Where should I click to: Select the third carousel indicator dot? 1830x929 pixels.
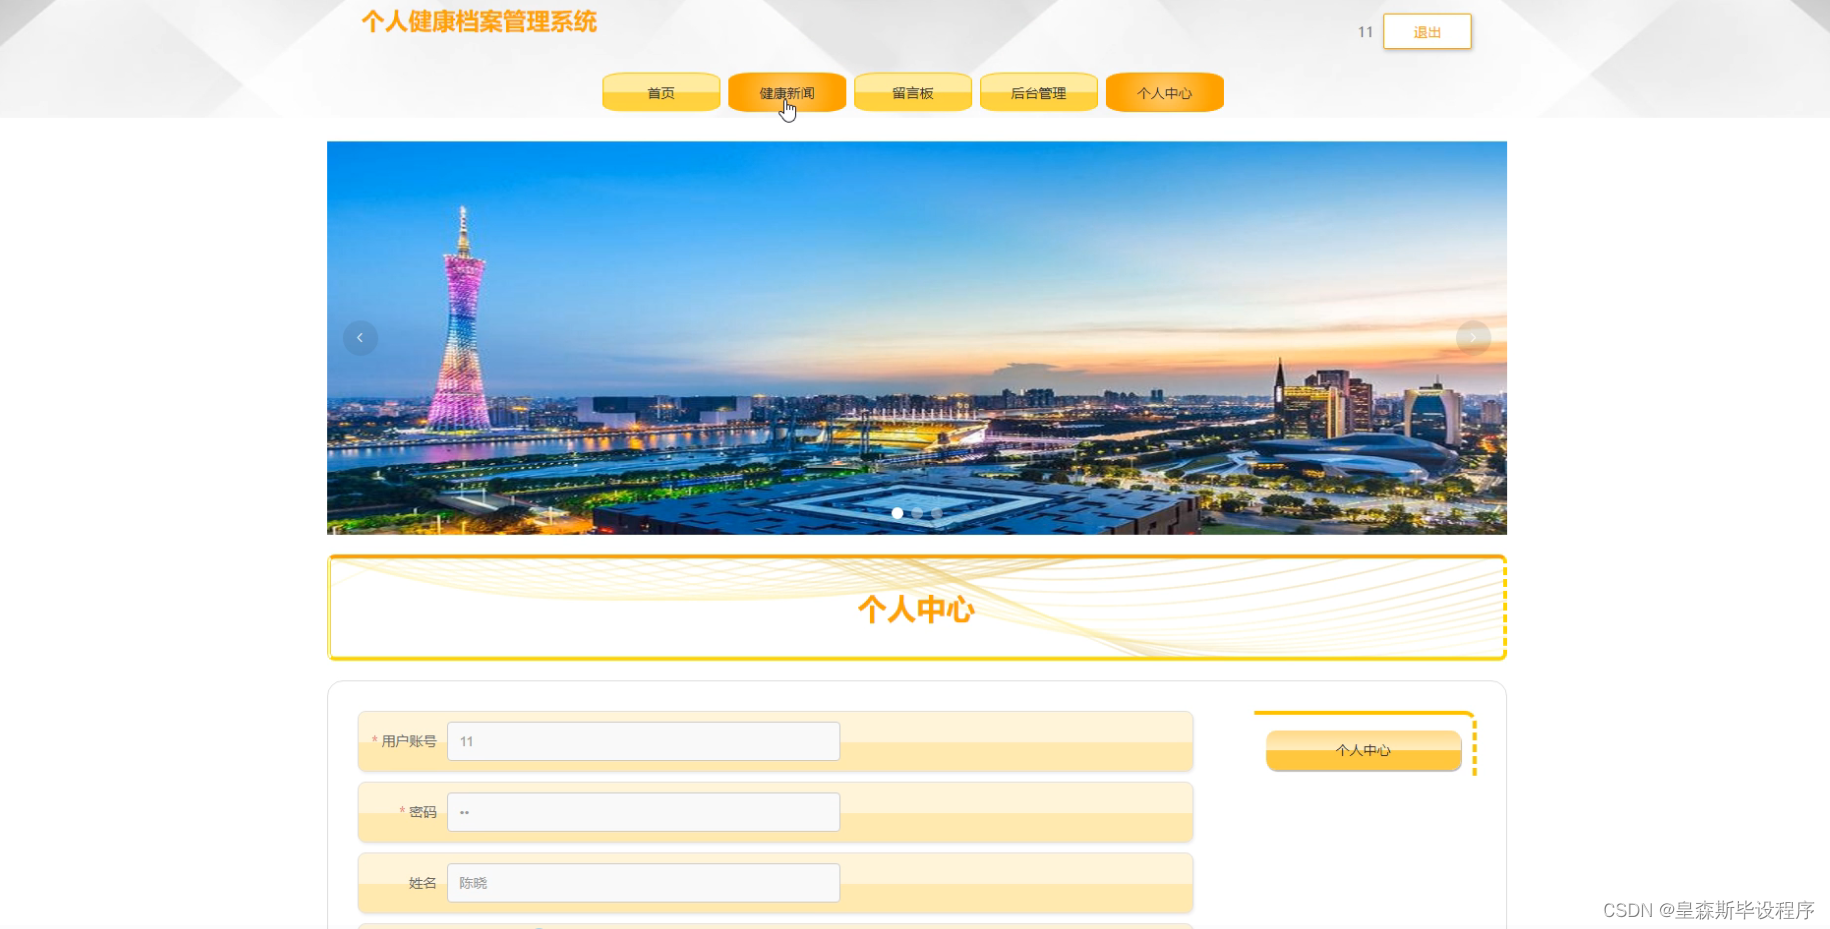(x=936, y=512)
